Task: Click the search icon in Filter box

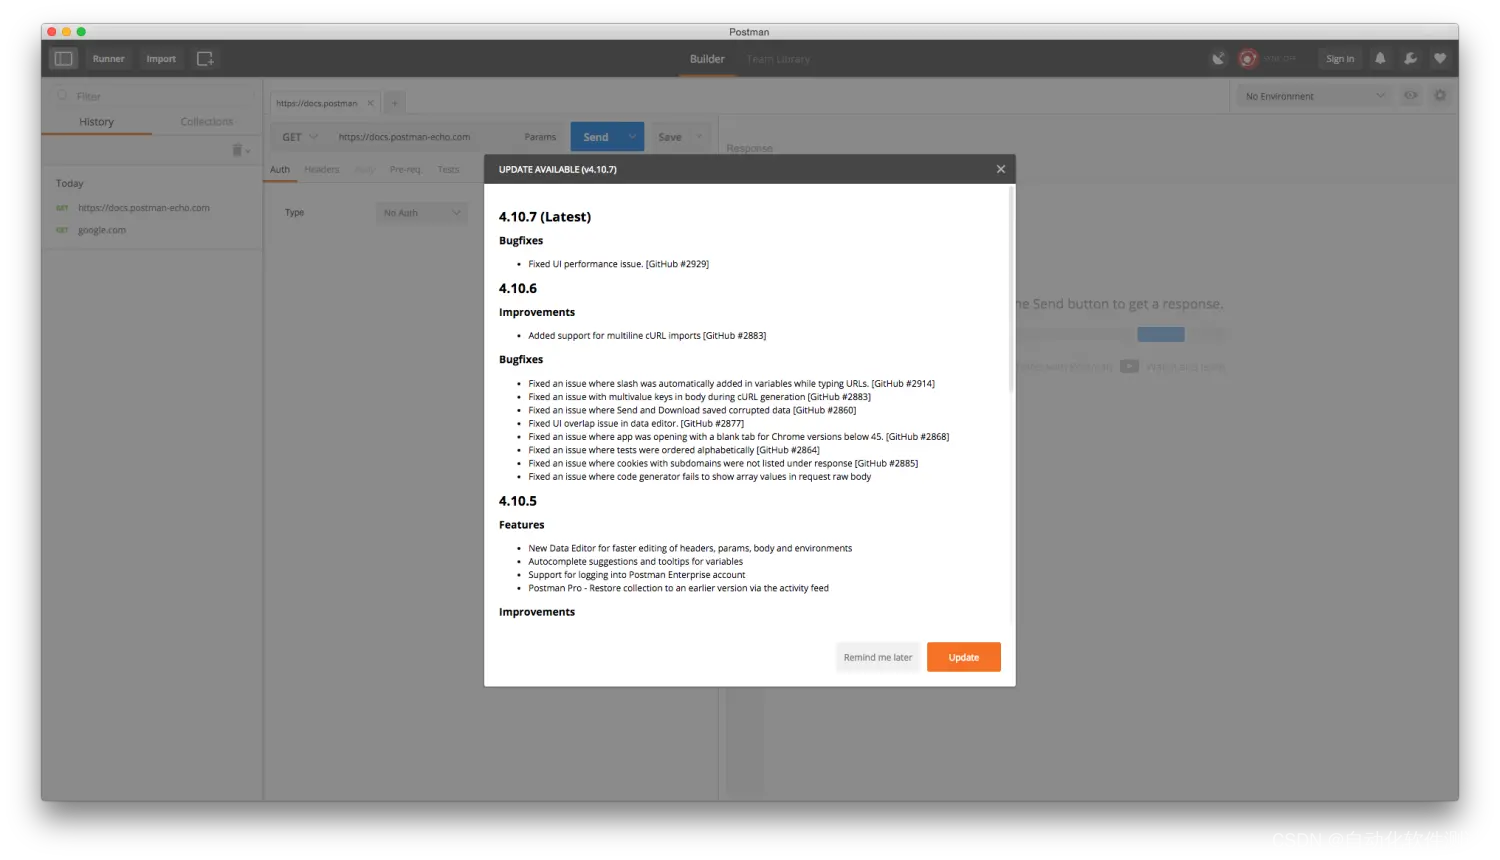Action: [62, 96]
